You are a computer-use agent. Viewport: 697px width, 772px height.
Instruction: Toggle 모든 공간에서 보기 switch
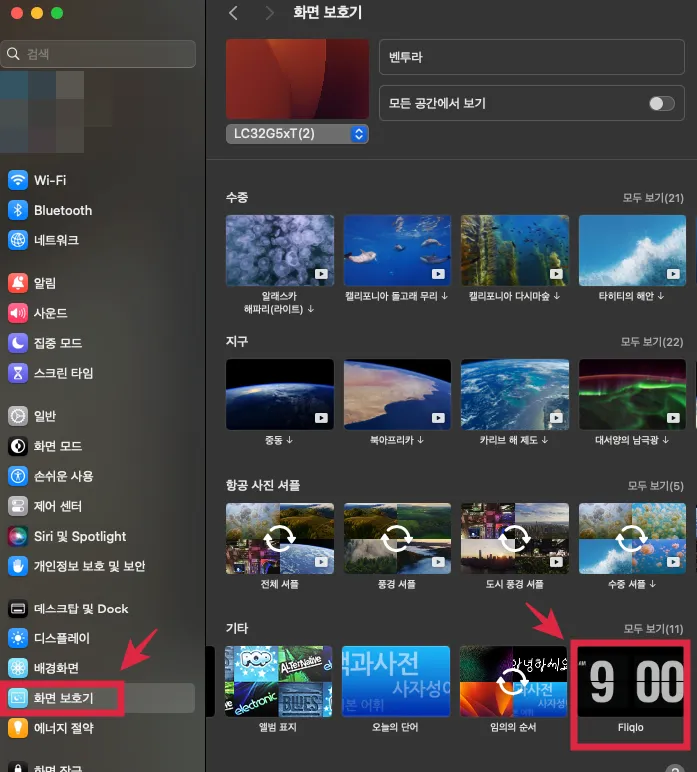click(x=662, y=103)
